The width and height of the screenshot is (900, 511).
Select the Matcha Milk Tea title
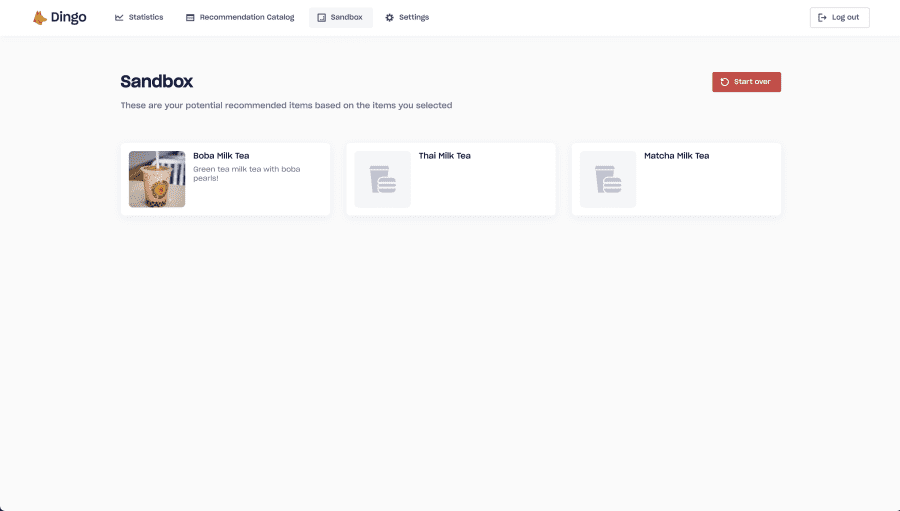(x=676, y=156)
